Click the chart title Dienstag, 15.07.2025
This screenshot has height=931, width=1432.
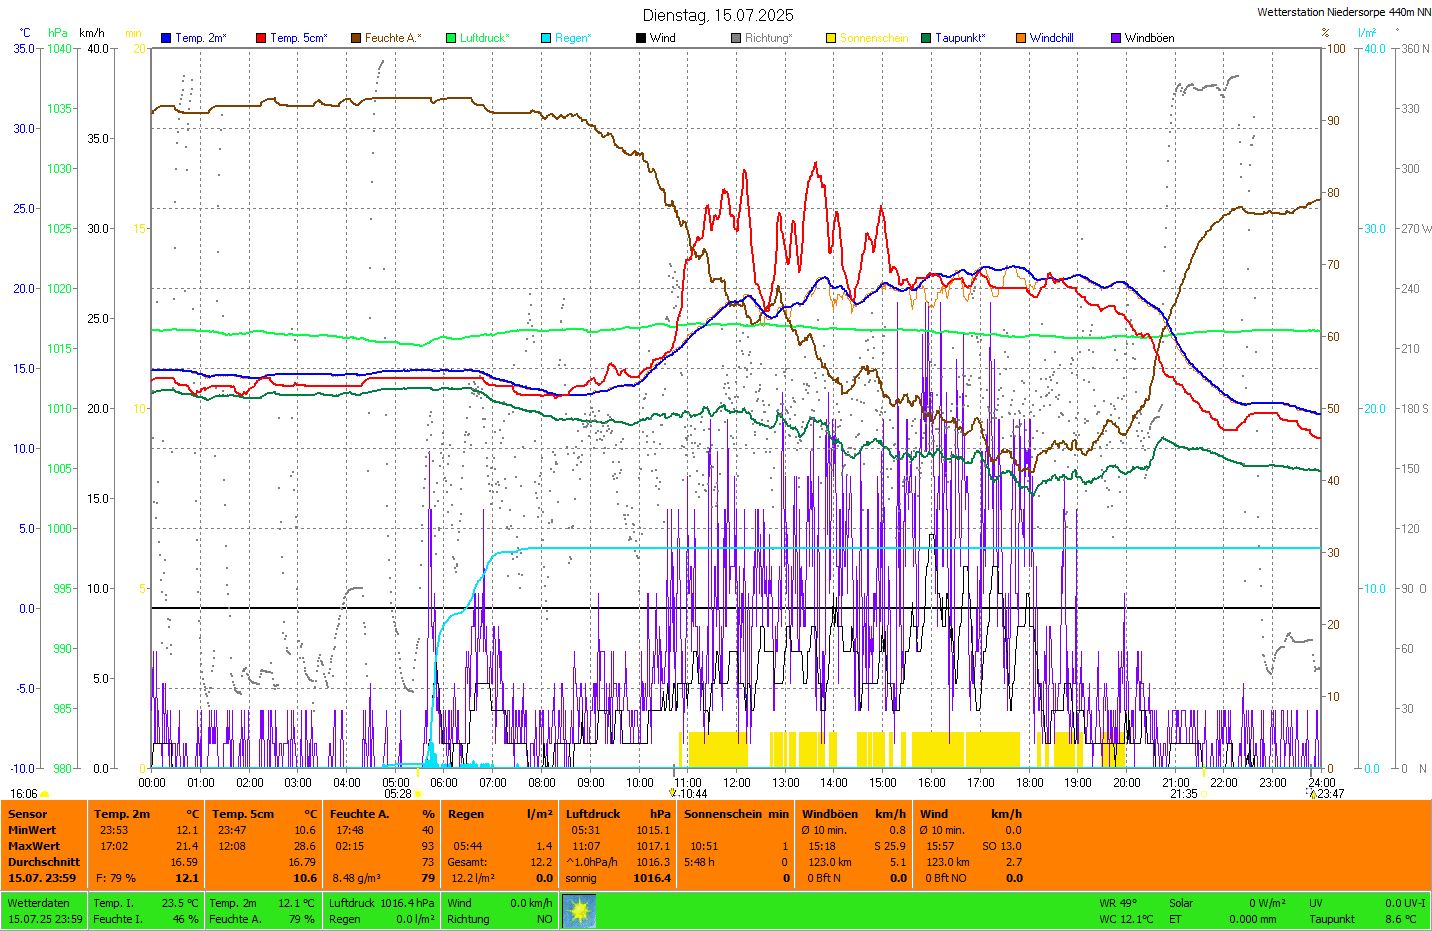click(718, 15)
